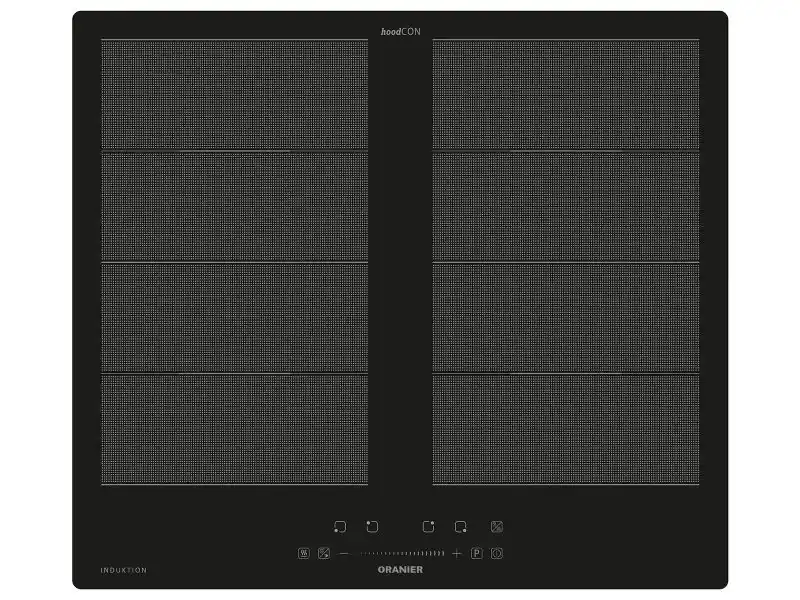Select the rear-right cooking zone icon
The height and width of the screenshot is (600, 800).
coord(429,527)
